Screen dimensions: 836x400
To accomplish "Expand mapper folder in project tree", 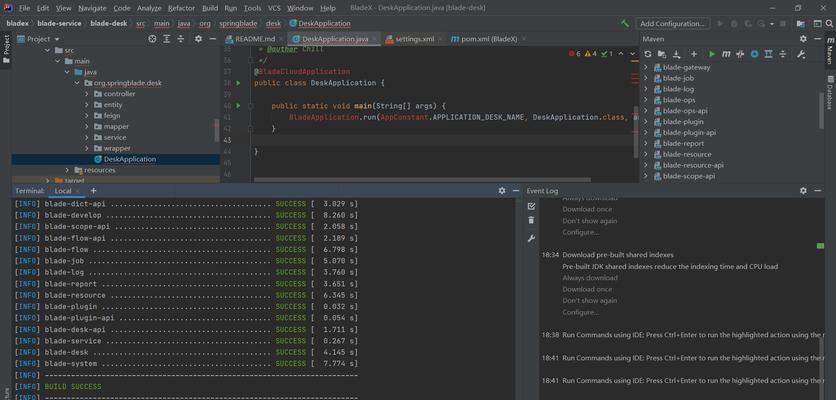I will (86, 126).
